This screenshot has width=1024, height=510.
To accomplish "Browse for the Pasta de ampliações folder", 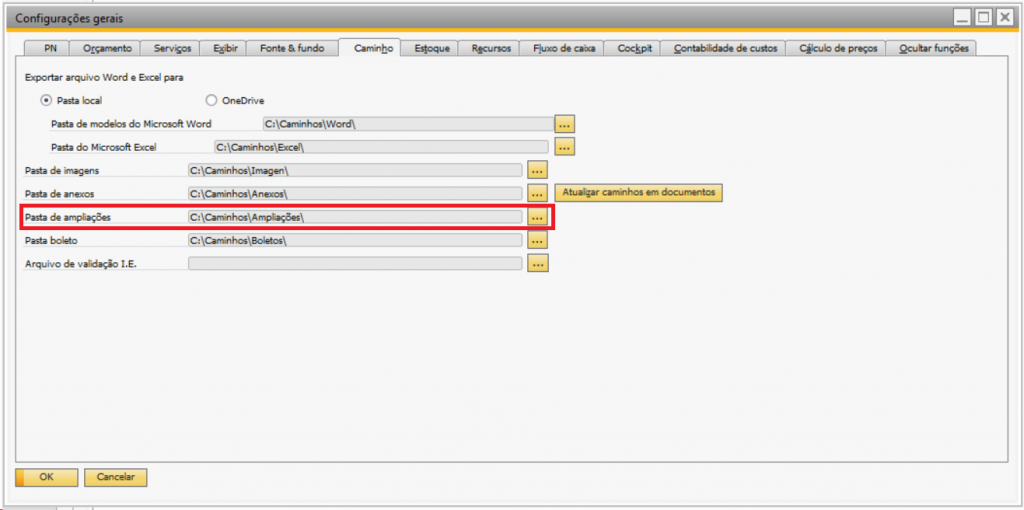I will coord(538,217).
